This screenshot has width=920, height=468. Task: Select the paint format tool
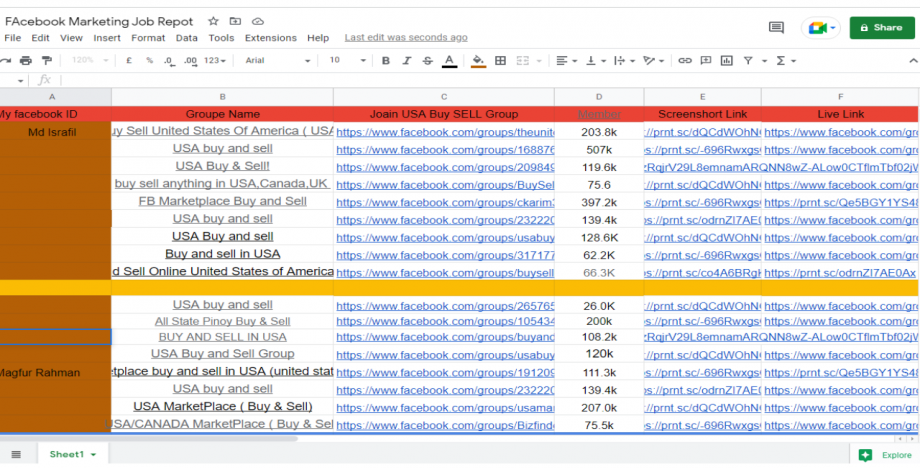click(47, 61)
